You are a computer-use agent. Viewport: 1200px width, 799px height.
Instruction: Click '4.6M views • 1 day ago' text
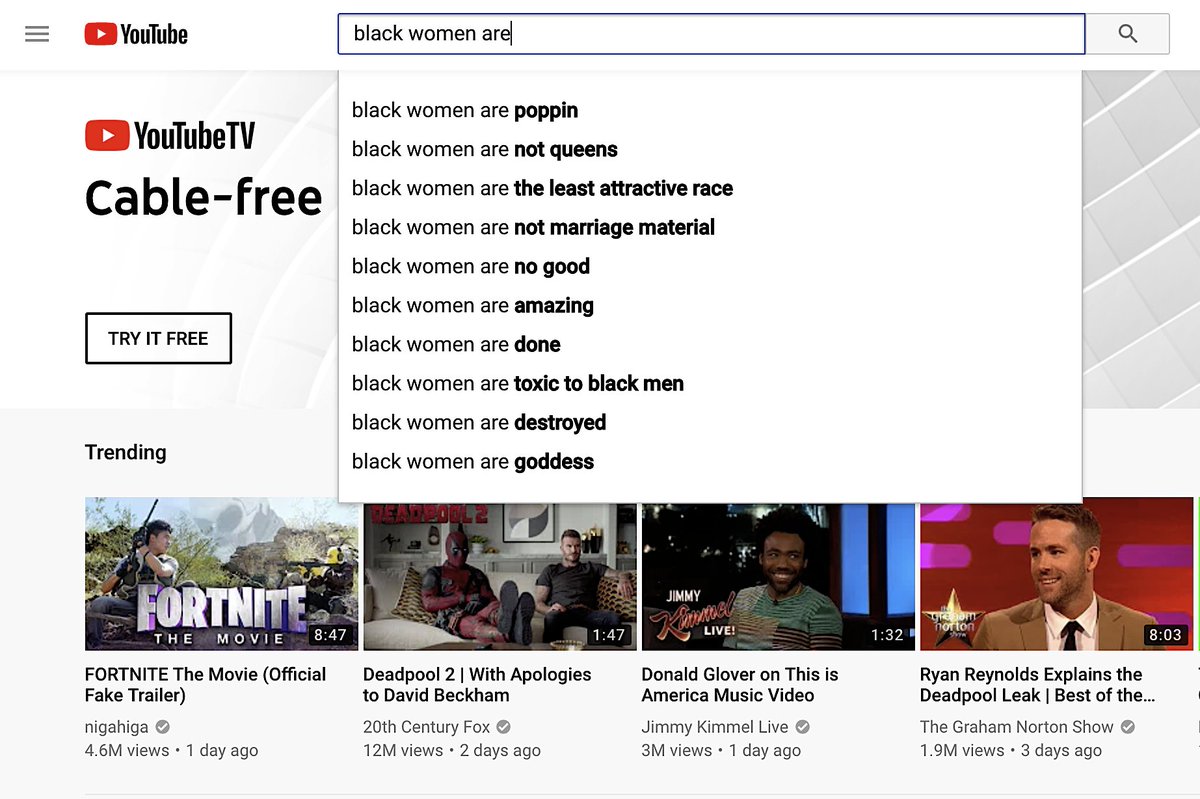point(171,750)
